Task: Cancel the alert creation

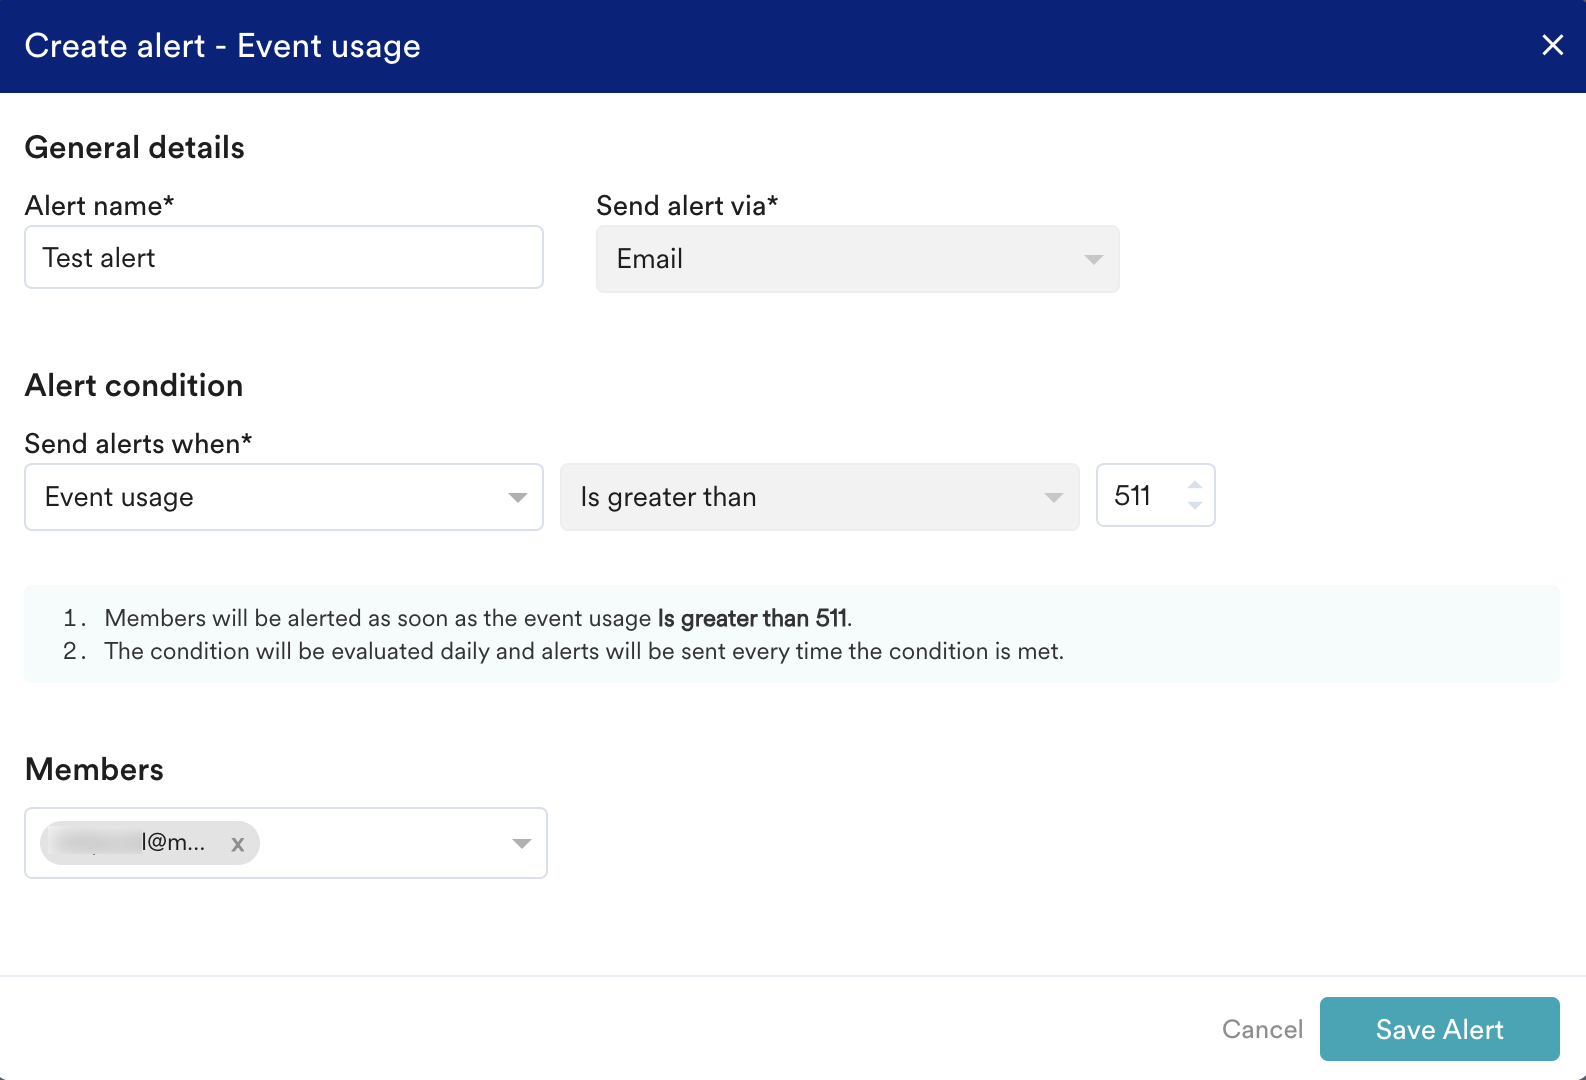Action: (1262, 1029)
